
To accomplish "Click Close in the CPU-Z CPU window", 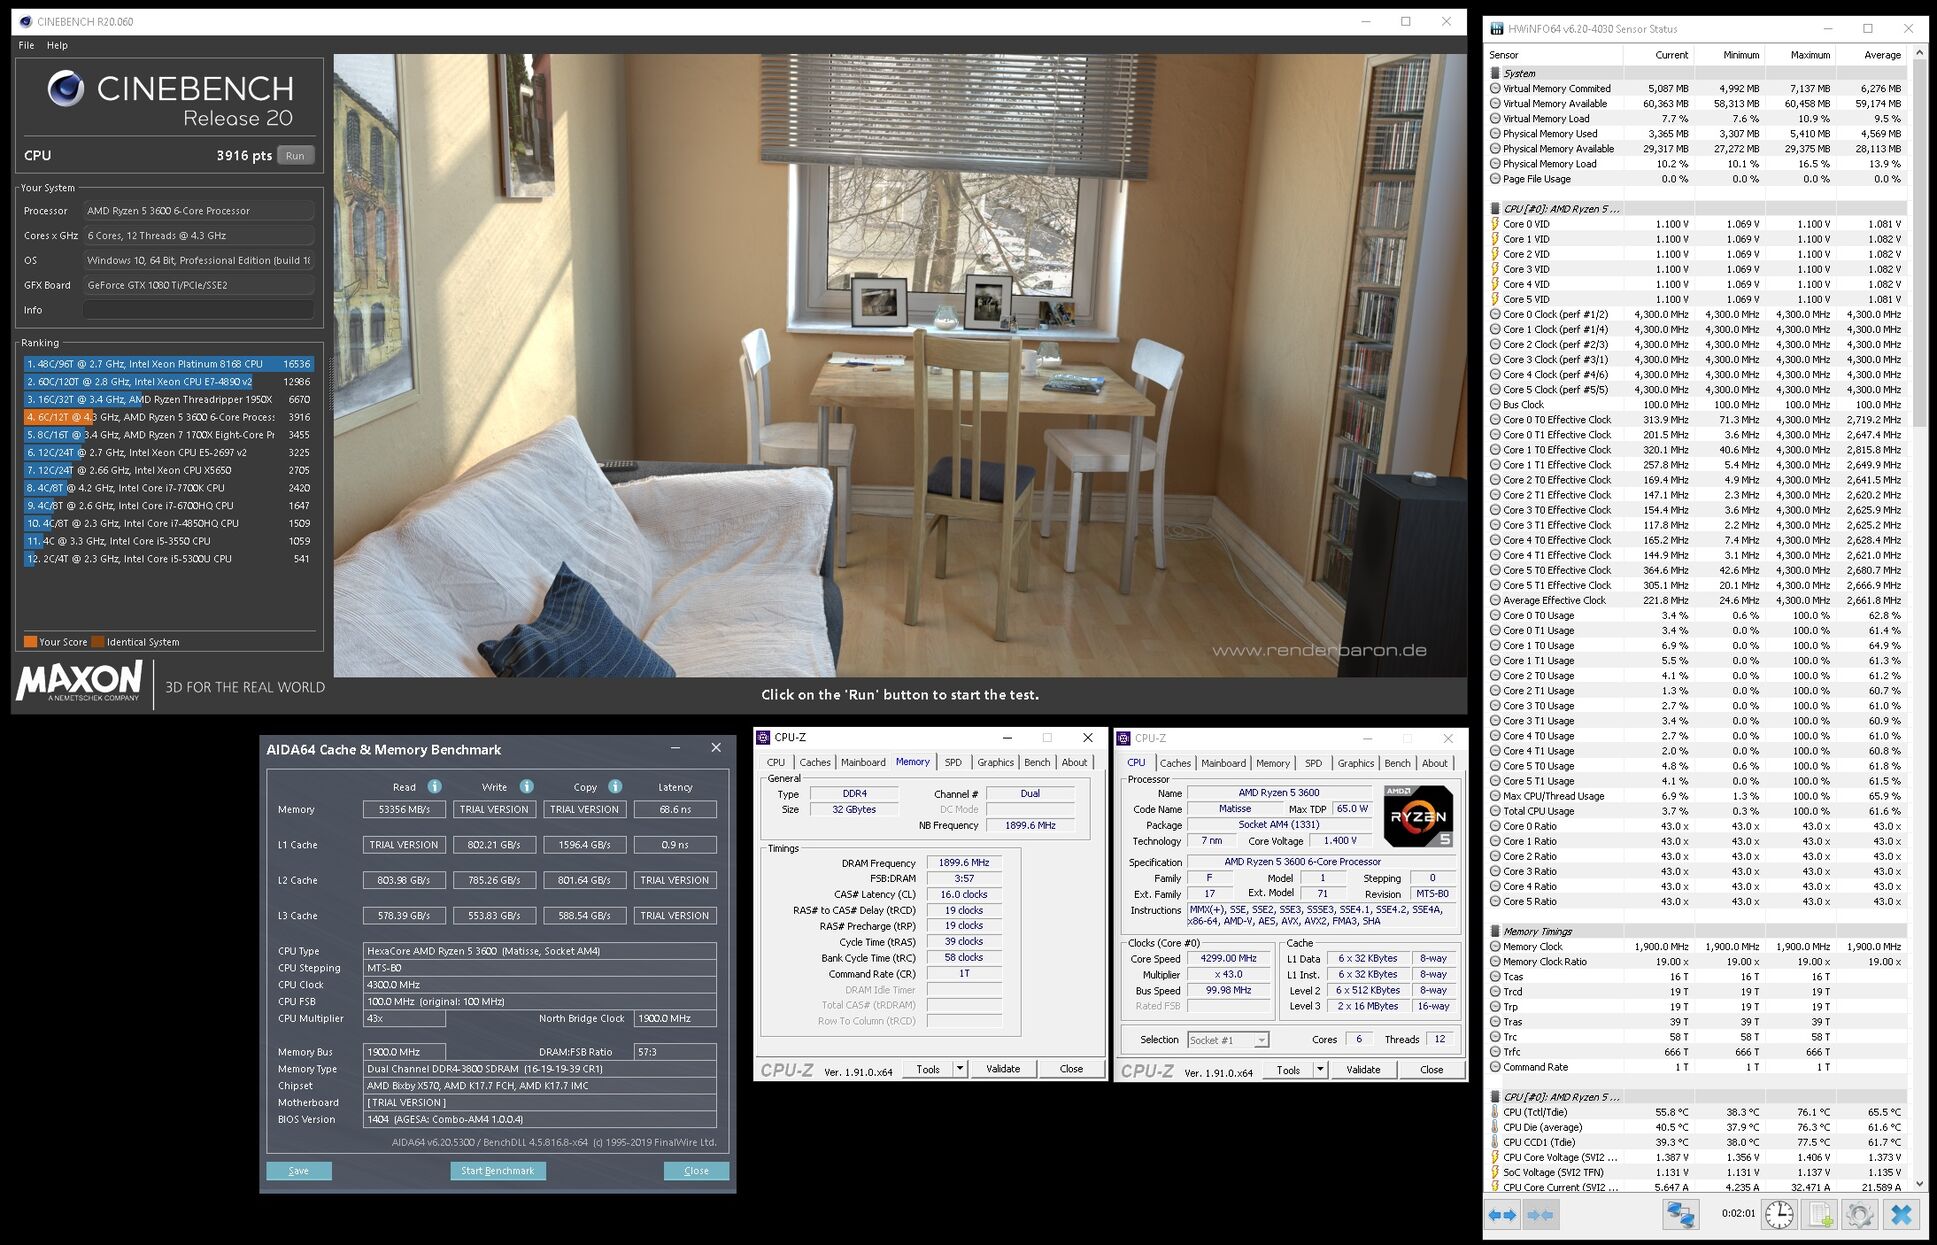I will [x=1431, y=1070].
